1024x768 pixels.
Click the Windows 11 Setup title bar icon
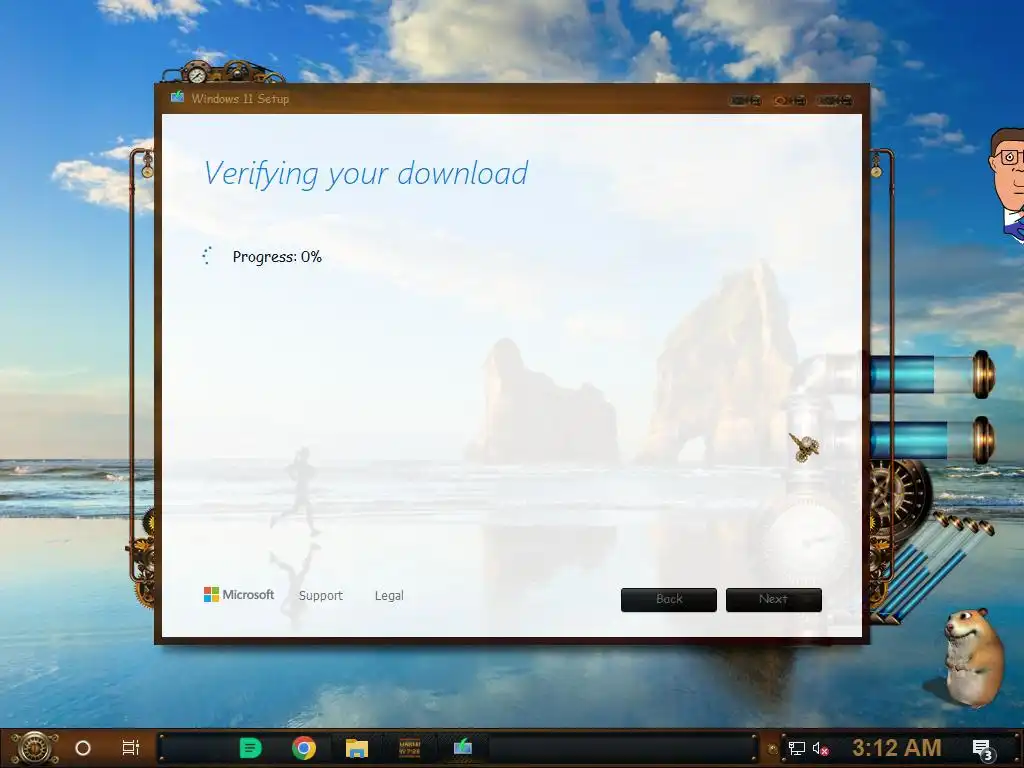[x=177, y=98]
